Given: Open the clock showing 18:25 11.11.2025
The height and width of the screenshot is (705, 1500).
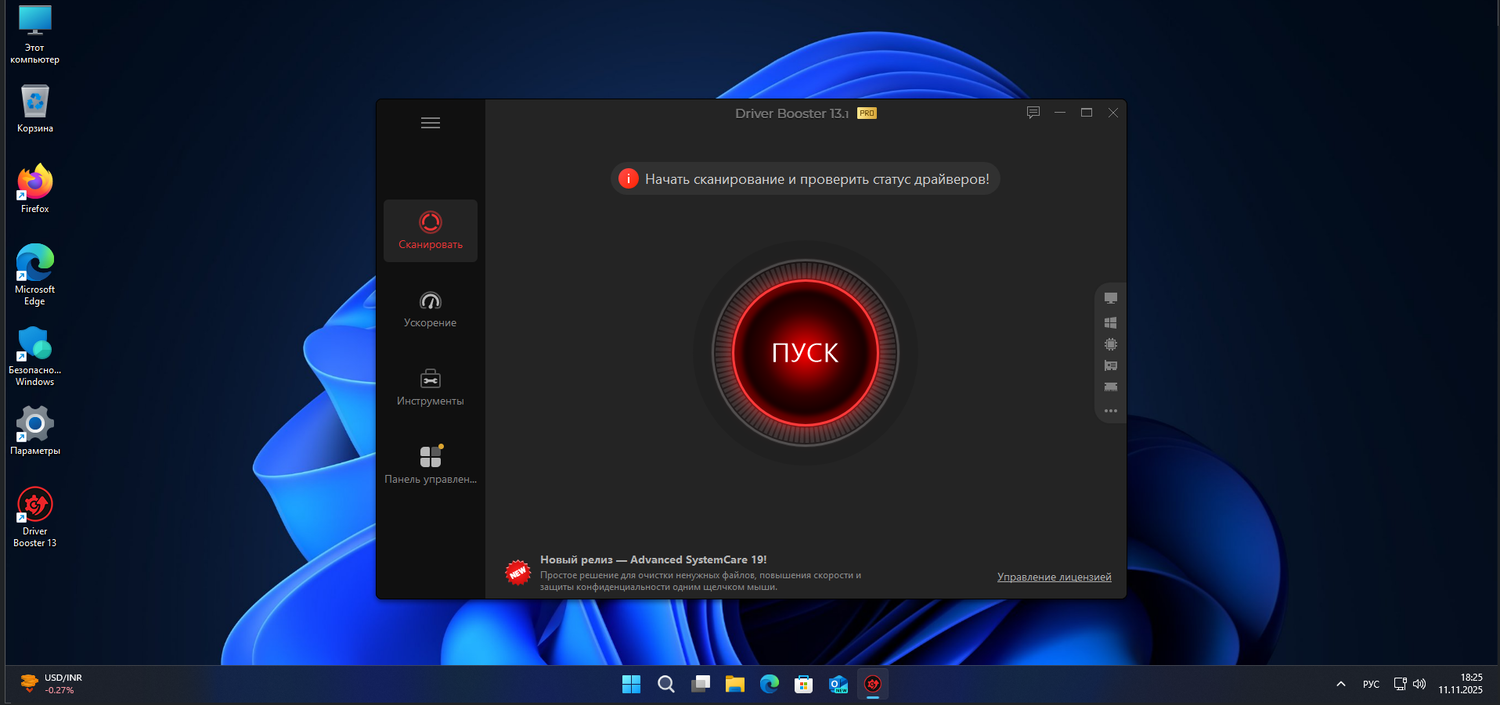Looking at the screenshot, I should pos(1461,684).
